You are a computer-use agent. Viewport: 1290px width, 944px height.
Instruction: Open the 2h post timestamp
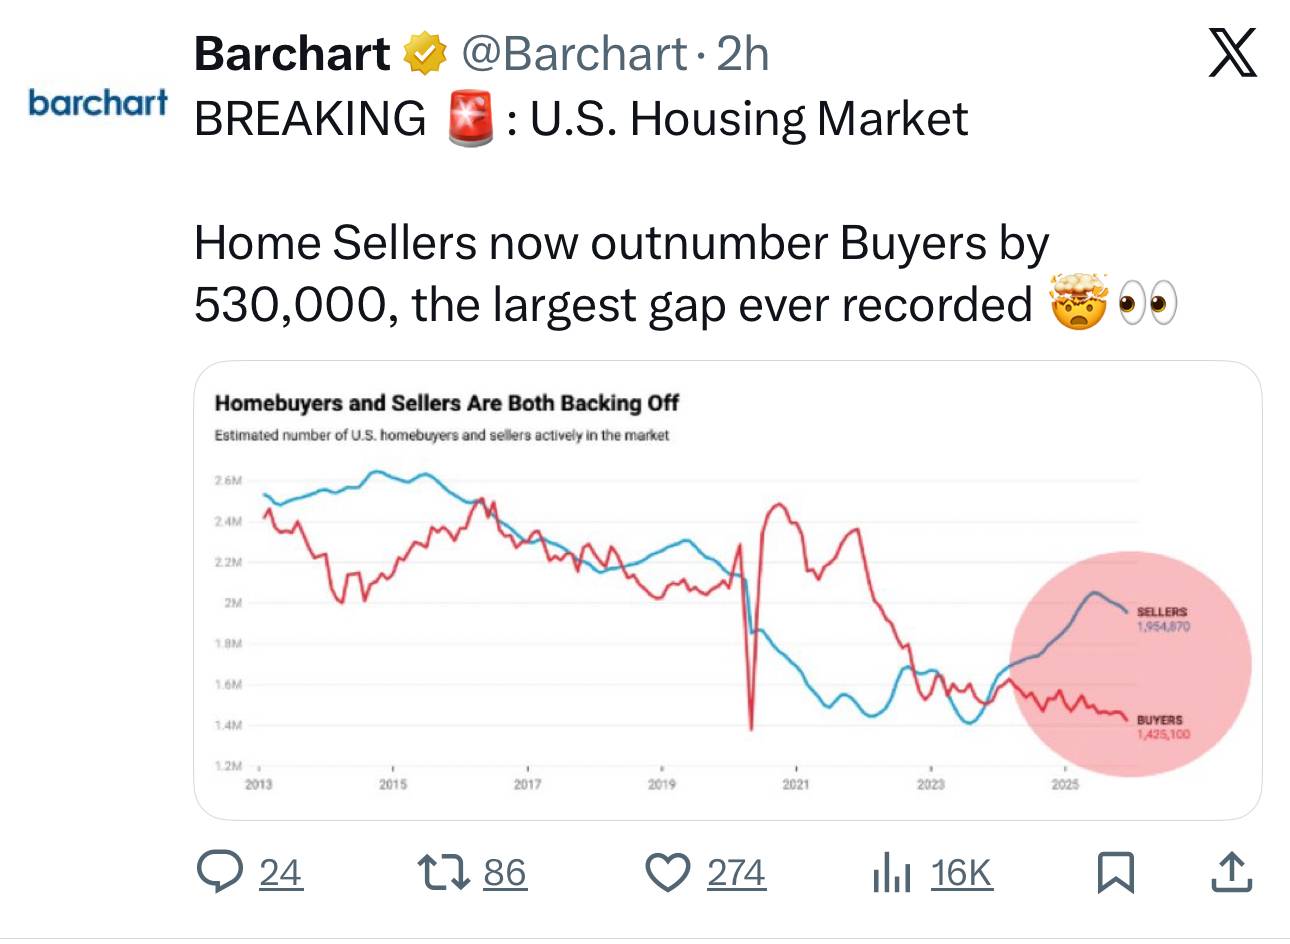pyautogui.click(x=743, y=54)
